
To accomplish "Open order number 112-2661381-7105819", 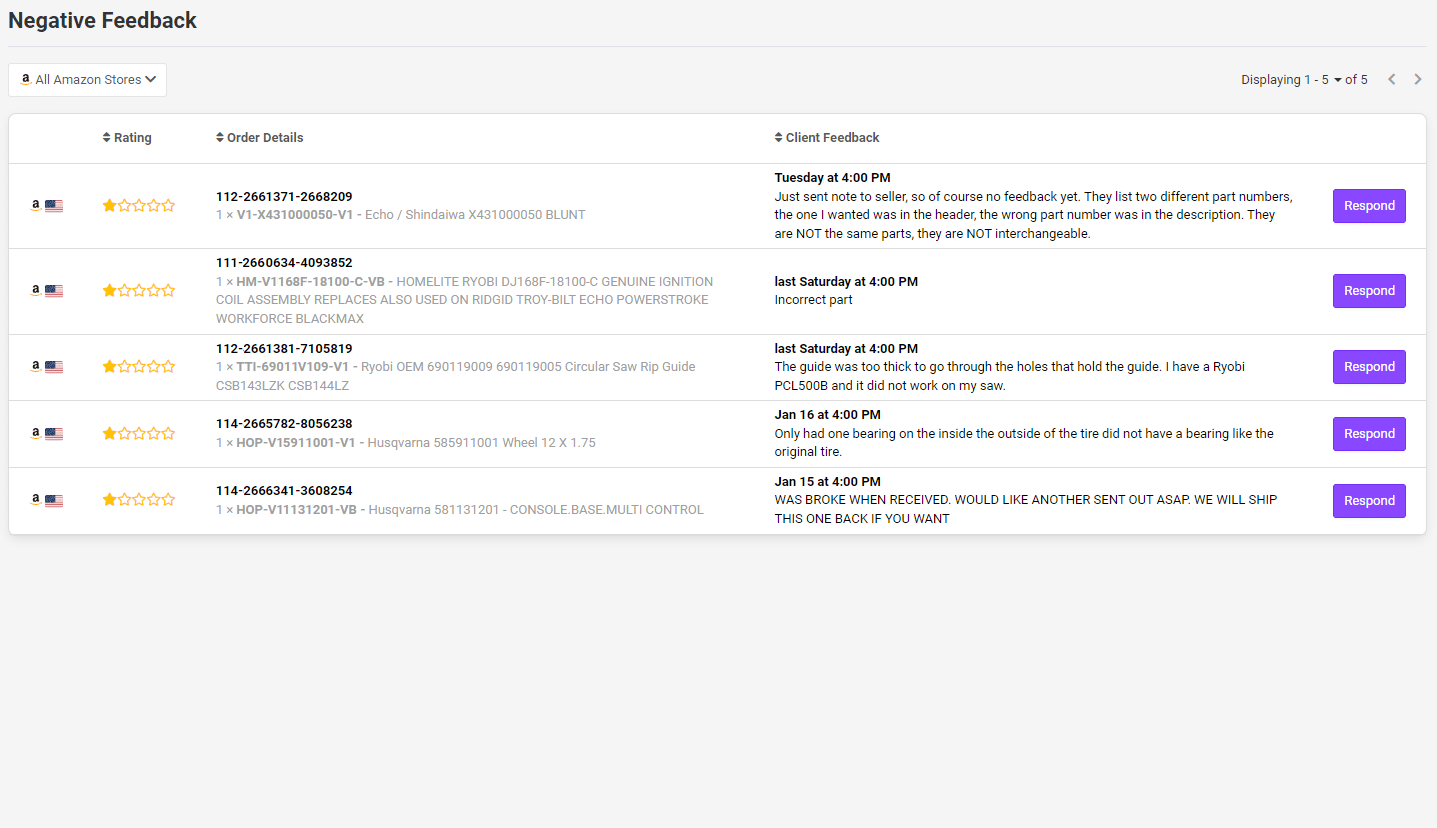I will [x=284, y=349].
